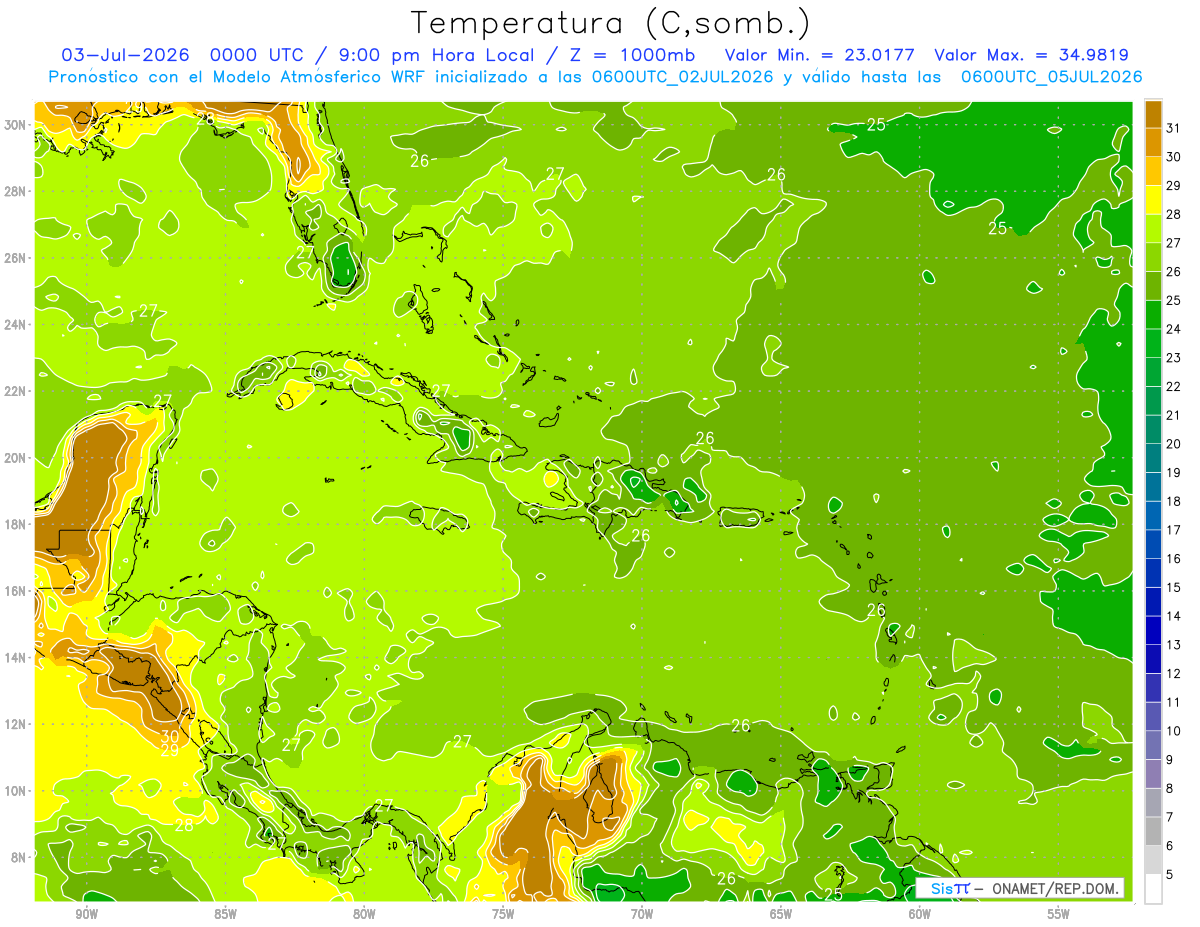This screenshot has width=1200, height=927.
Task: Click the '65W' longitude axis label
Action: pyautogui.click(x=781, y=914)
